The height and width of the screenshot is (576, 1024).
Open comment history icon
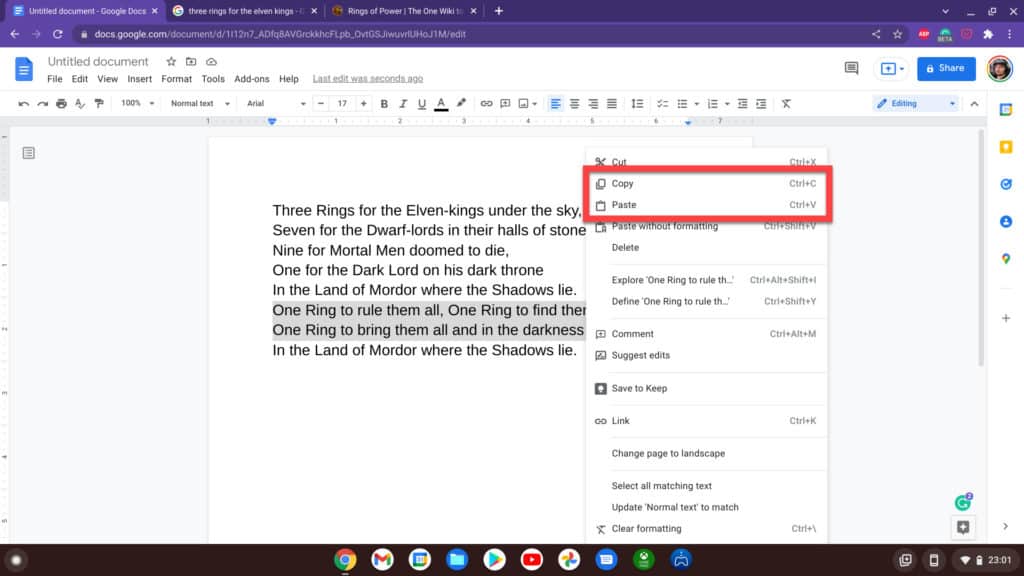(851, 68)
